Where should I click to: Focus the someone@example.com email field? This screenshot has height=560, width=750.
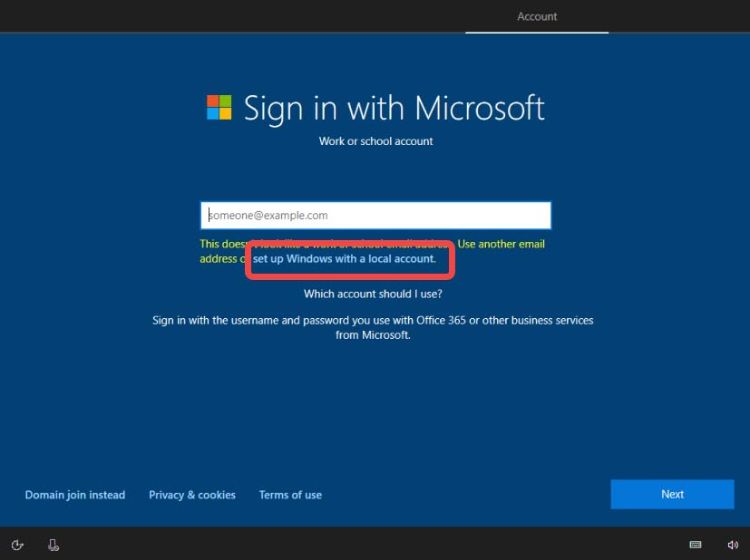pyautogui.click(x=375, y=215)
